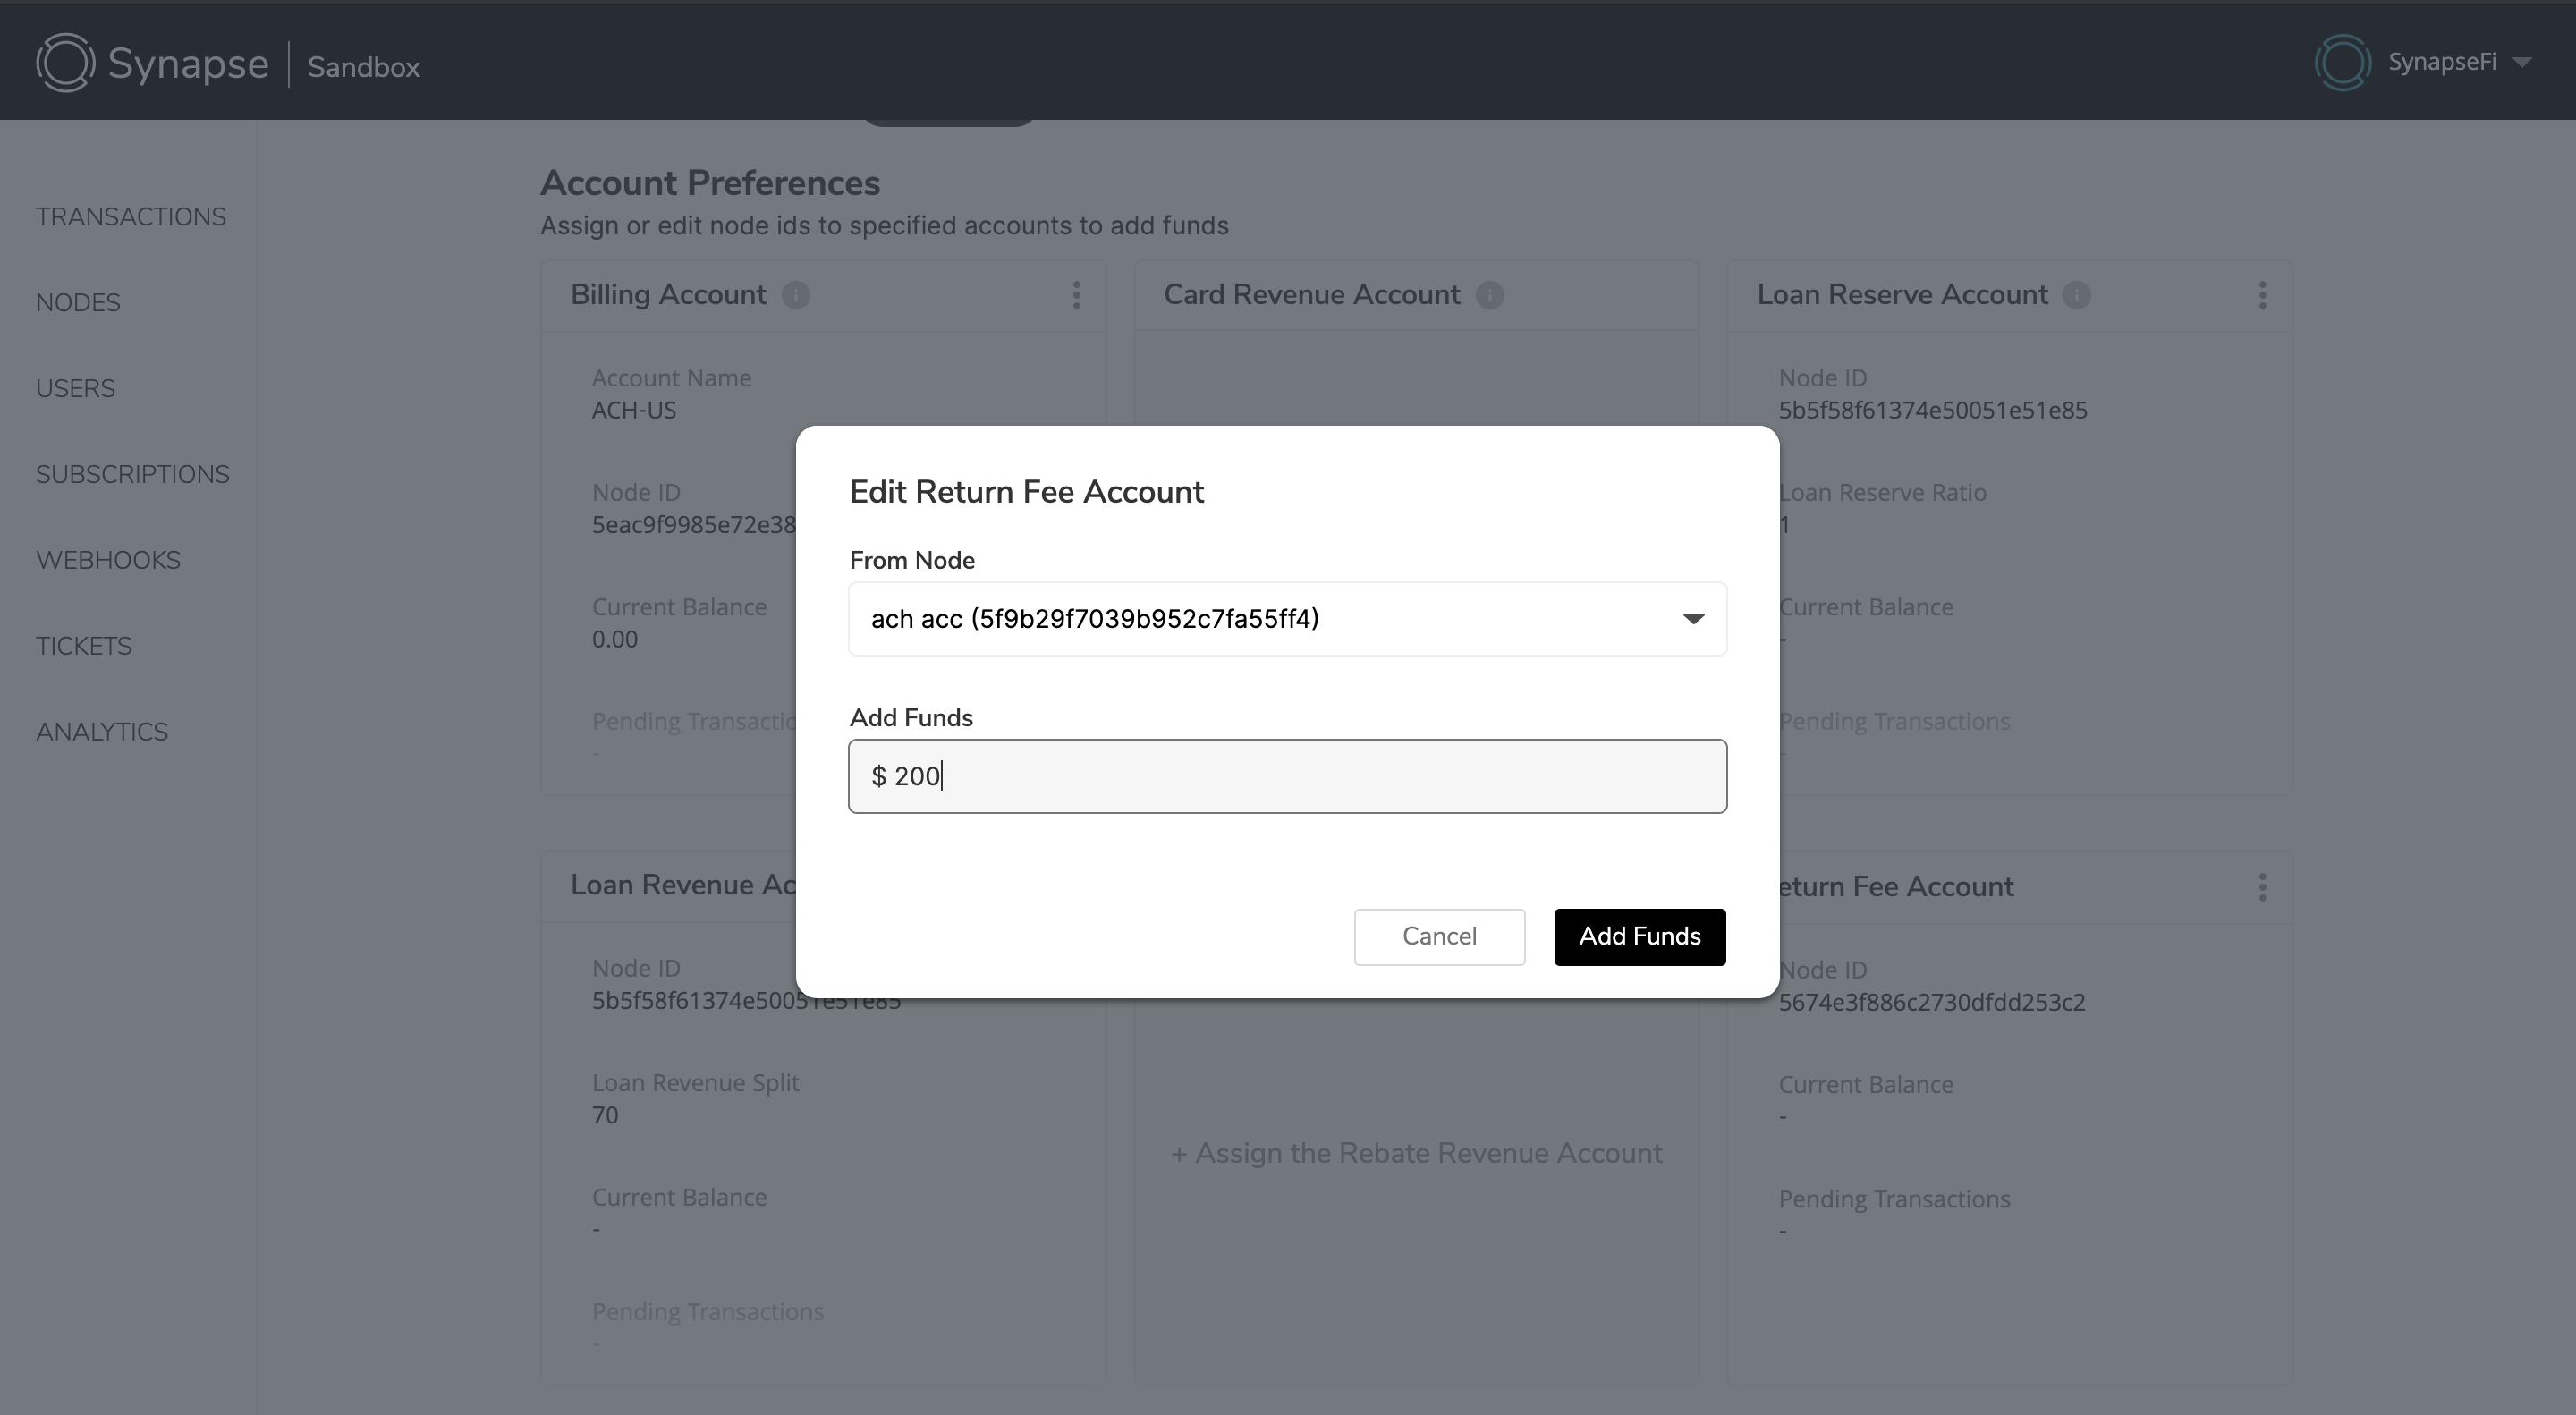Open the Users section

coord(76,389)
